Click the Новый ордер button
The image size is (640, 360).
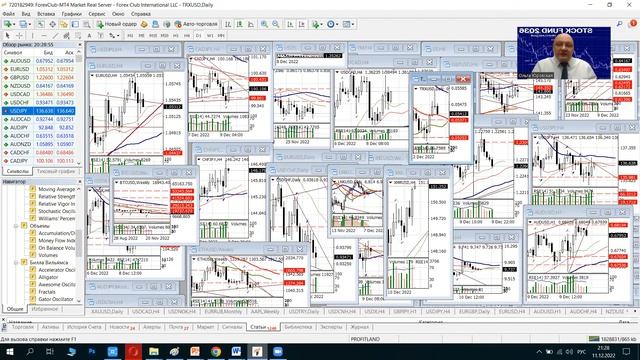pos(116,24)
